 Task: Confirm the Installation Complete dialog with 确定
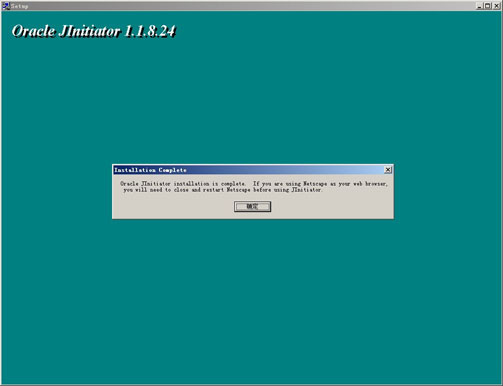click(x=252, y=206)
